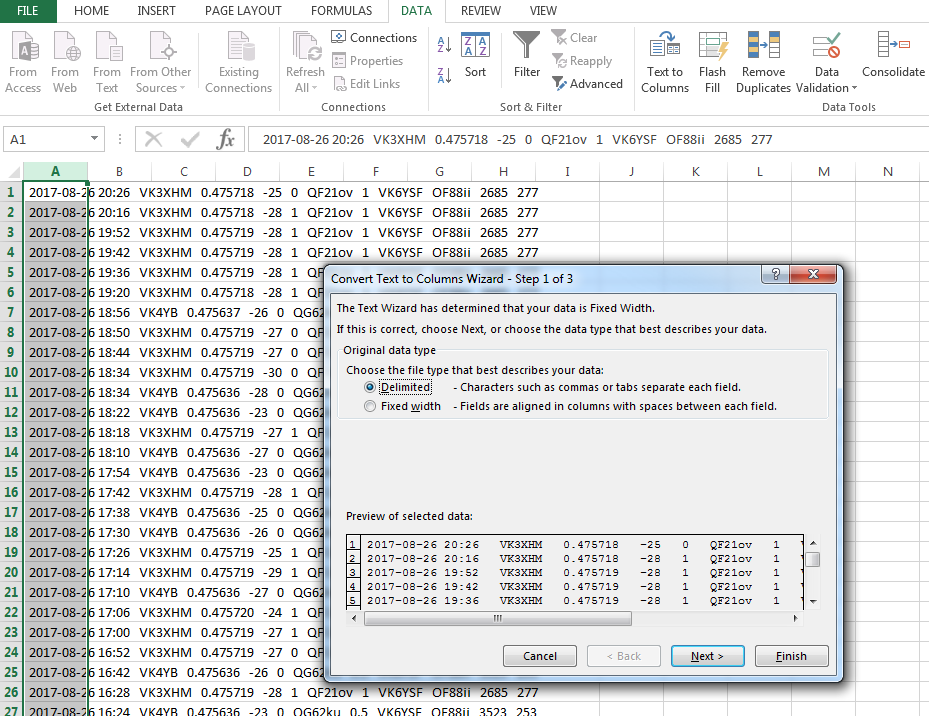Click the Flash Fill icon
929x716 pixels.
click(712, 47)
